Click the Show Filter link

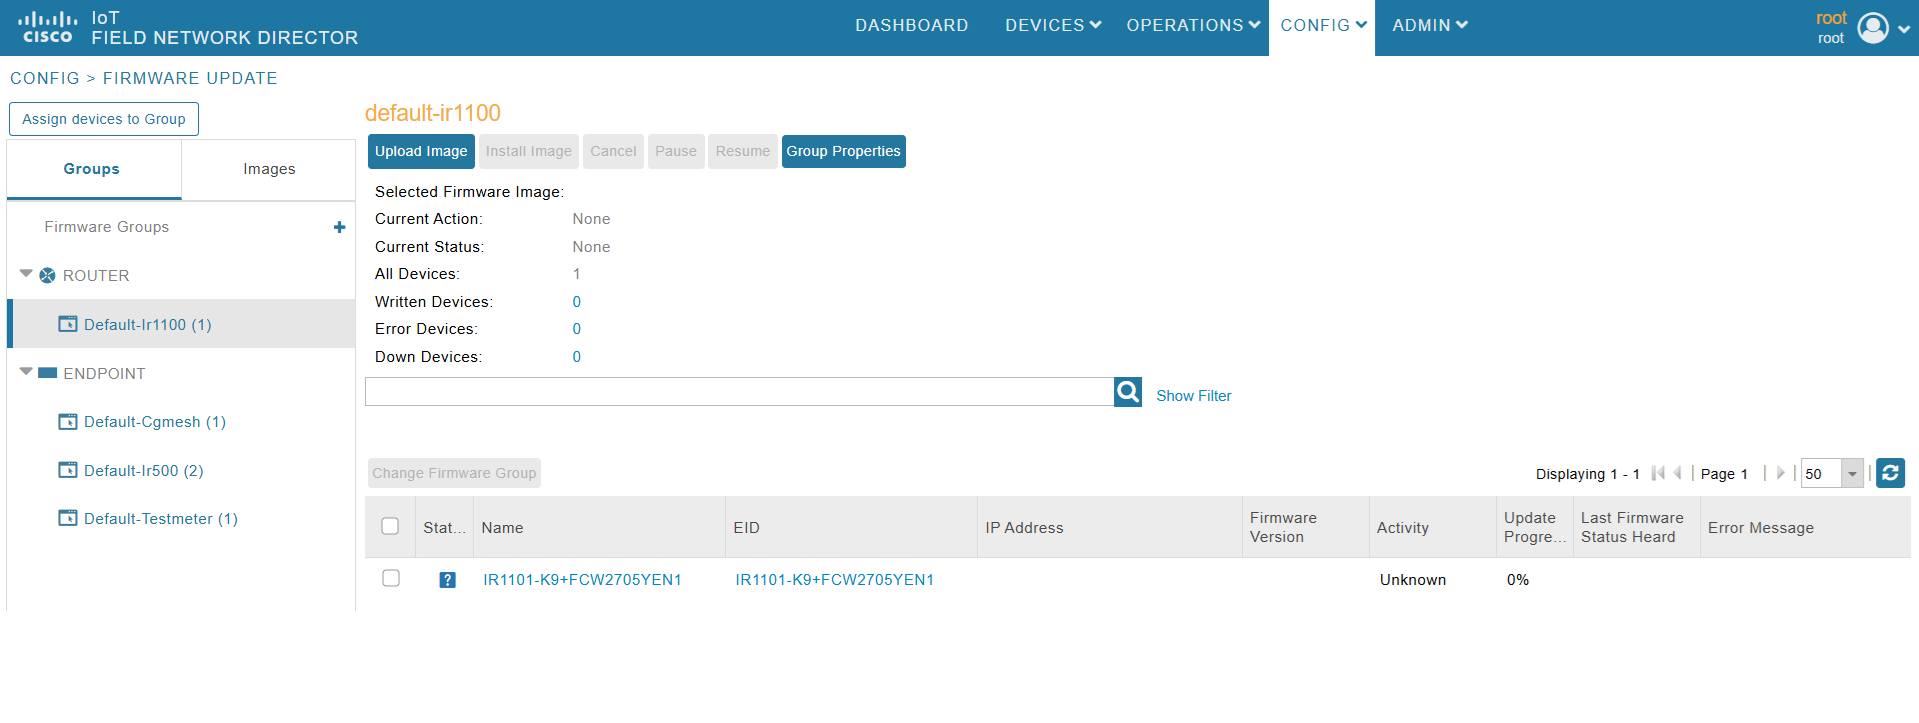1194,396
